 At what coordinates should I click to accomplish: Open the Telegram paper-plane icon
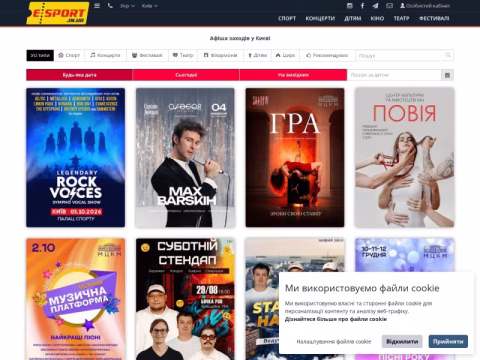tap(375, 6)
